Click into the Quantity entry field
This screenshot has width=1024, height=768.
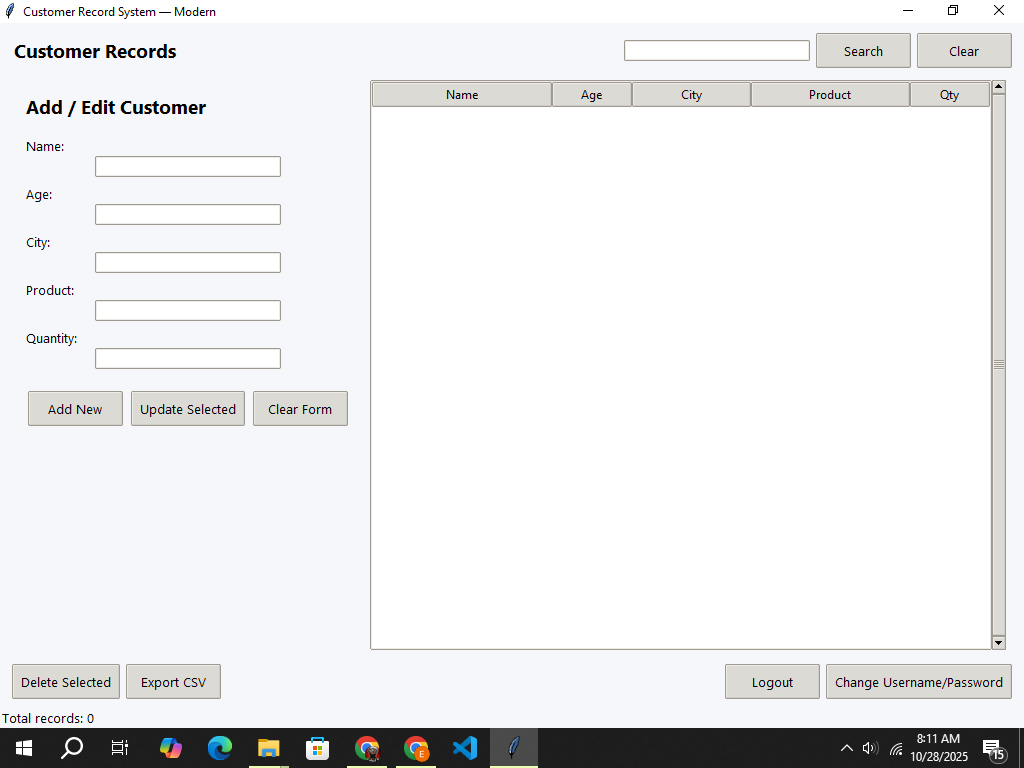pos(188,359)
